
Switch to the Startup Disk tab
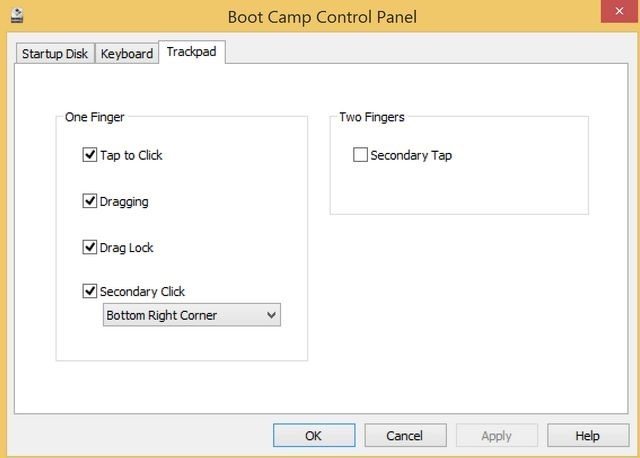click(55, 53)
